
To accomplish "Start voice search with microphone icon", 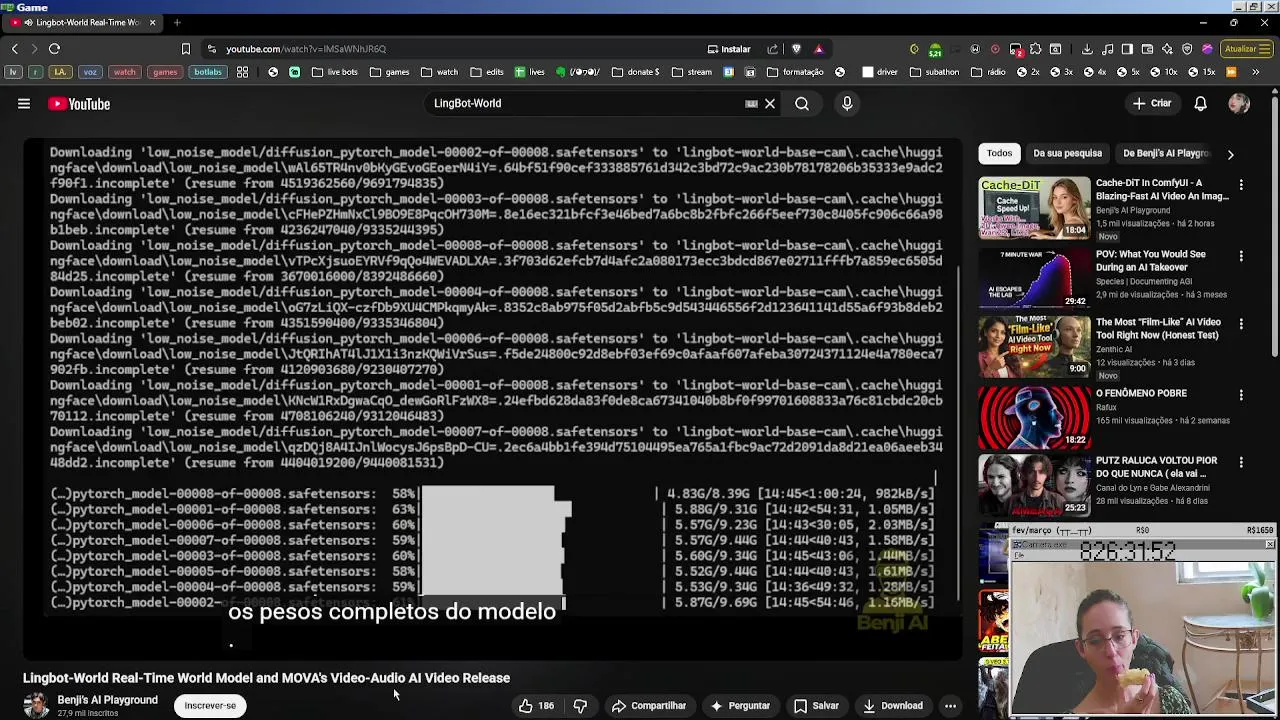I will pyautogui.click(x=847, y=104).
